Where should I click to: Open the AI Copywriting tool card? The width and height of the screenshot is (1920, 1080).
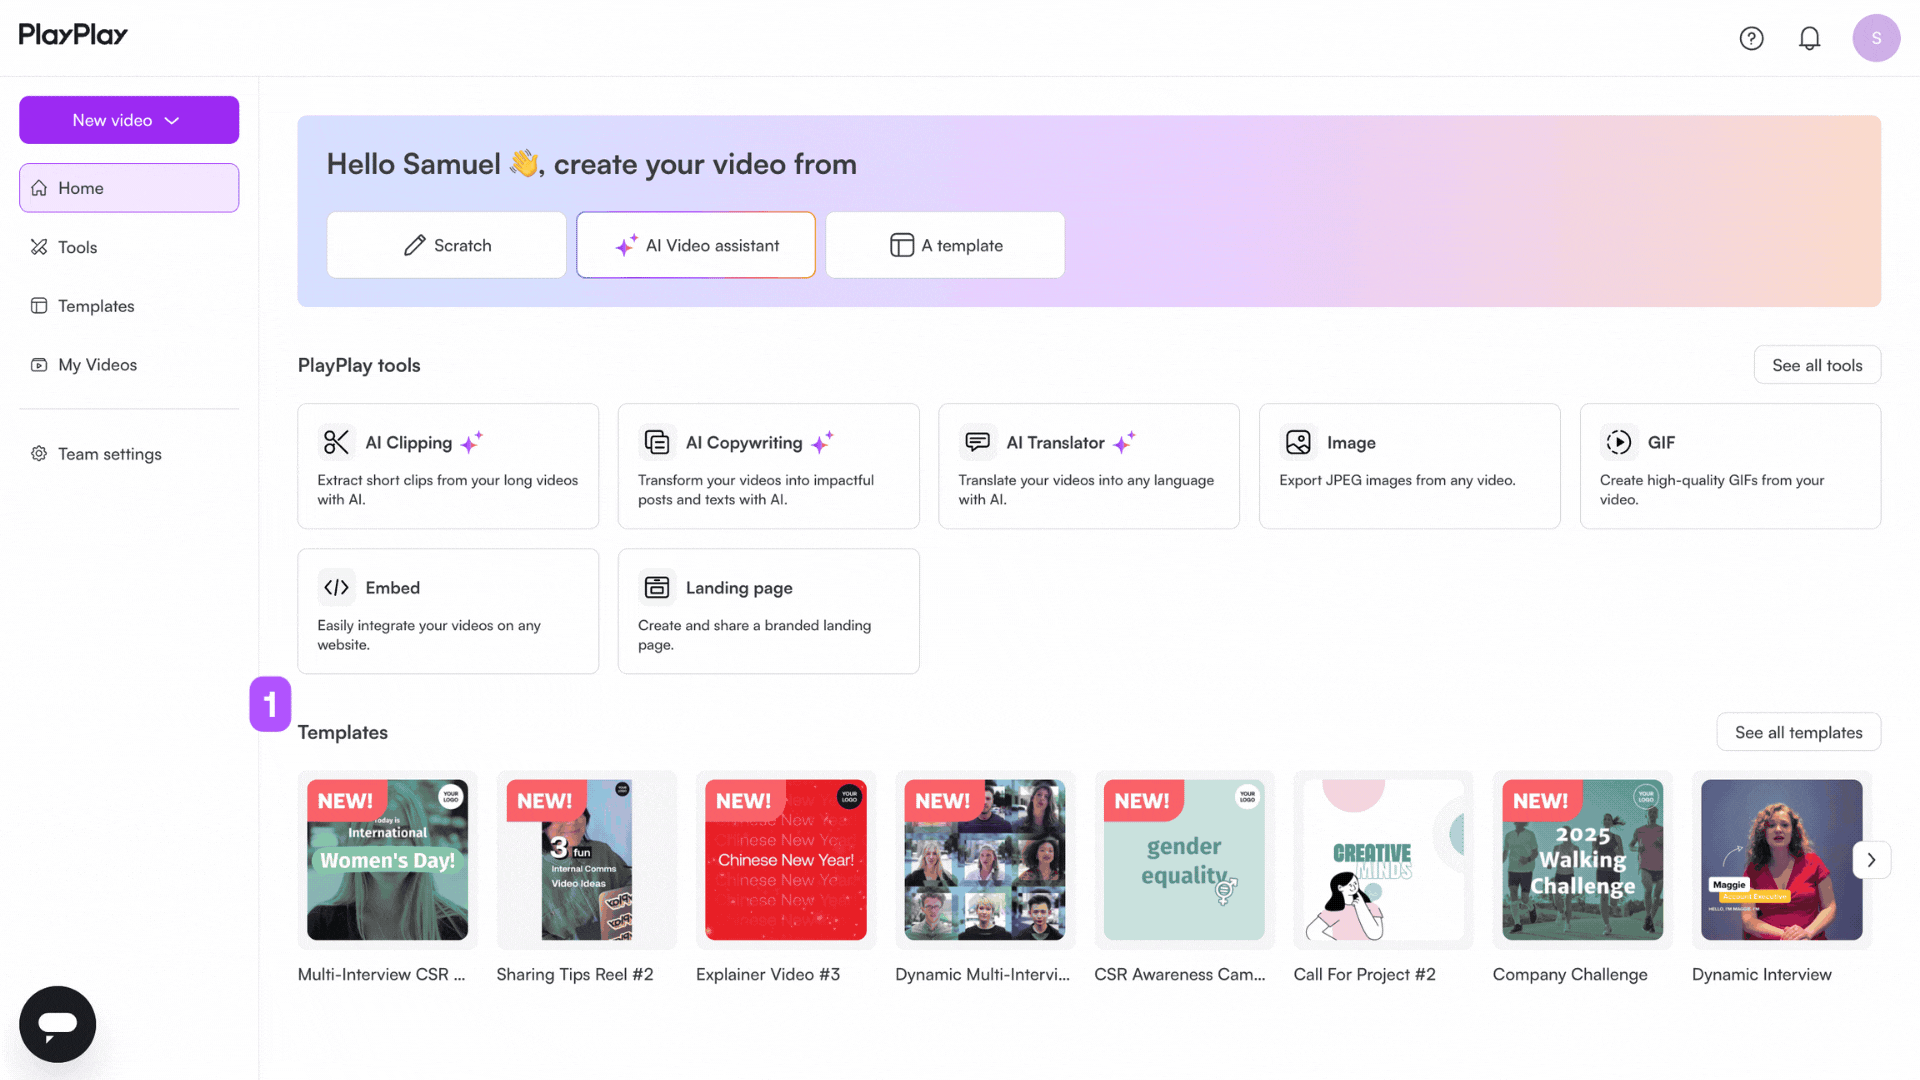click(768, 466)
